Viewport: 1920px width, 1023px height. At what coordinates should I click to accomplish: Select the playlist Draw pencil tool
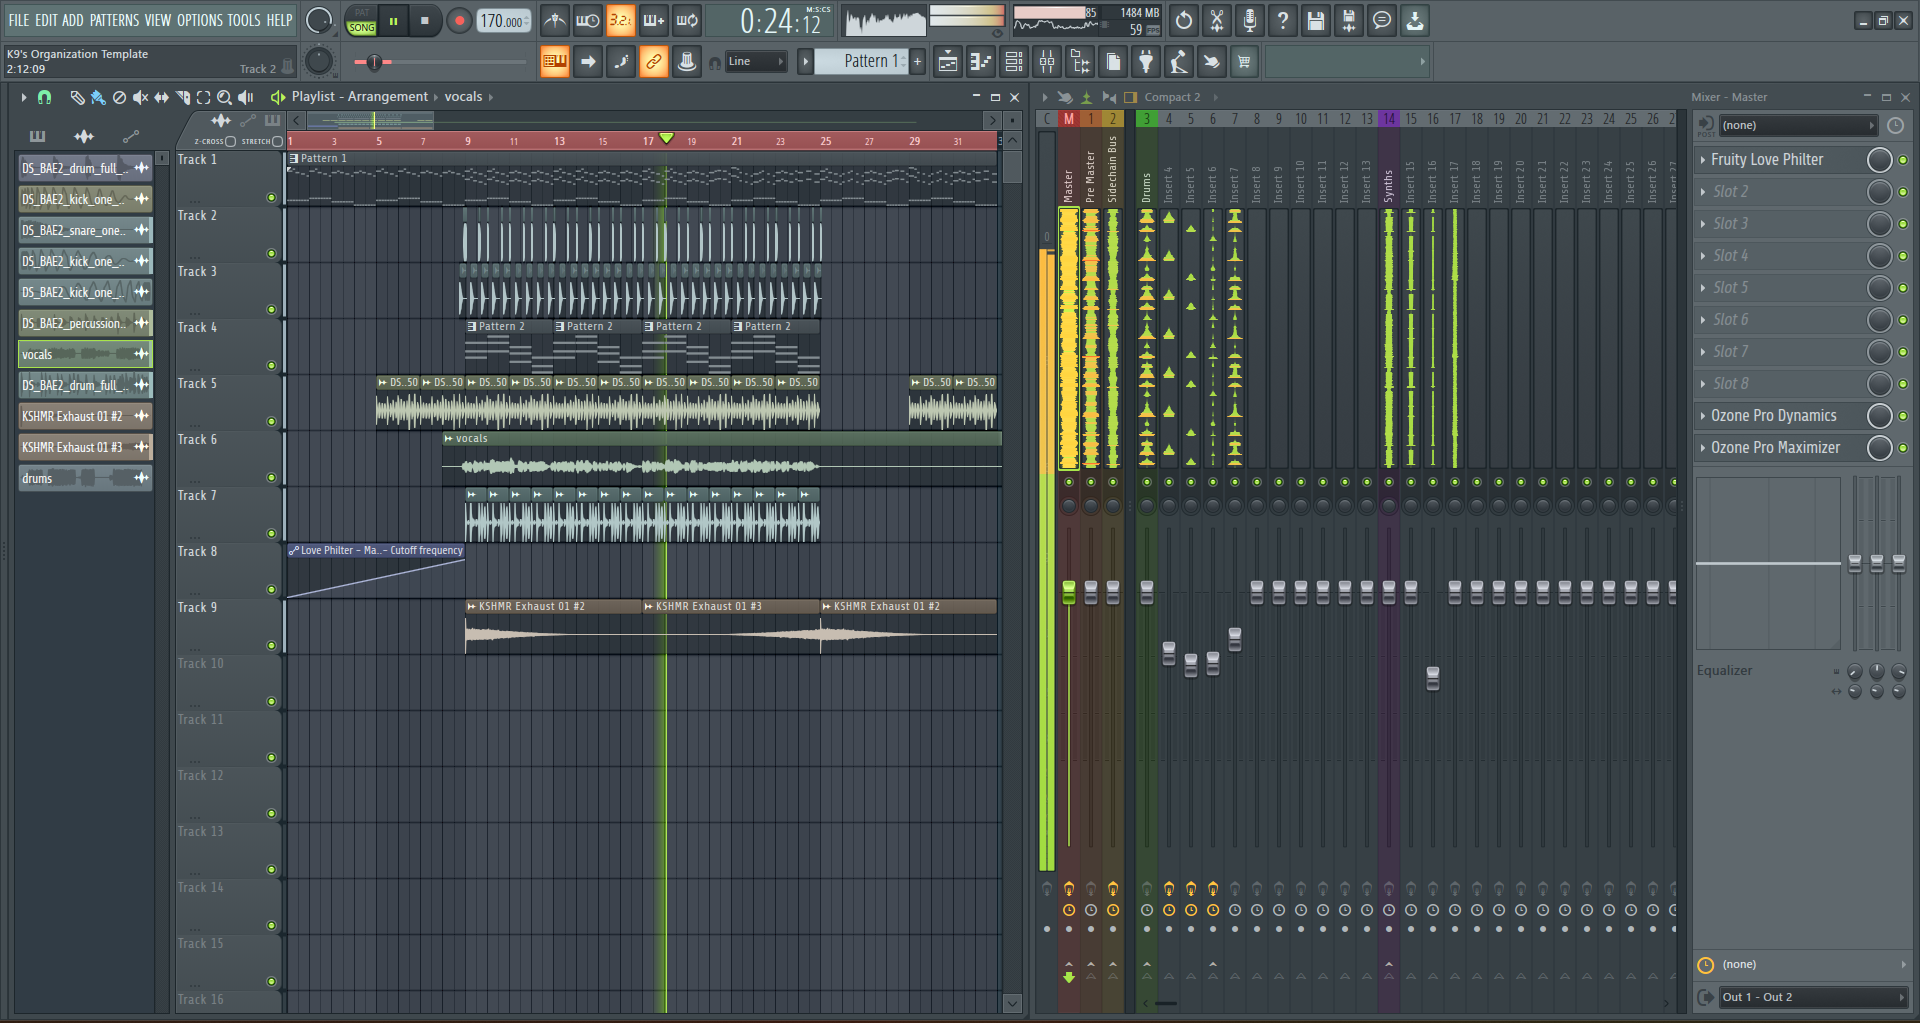pyautogui.click(x=77, y=97)
